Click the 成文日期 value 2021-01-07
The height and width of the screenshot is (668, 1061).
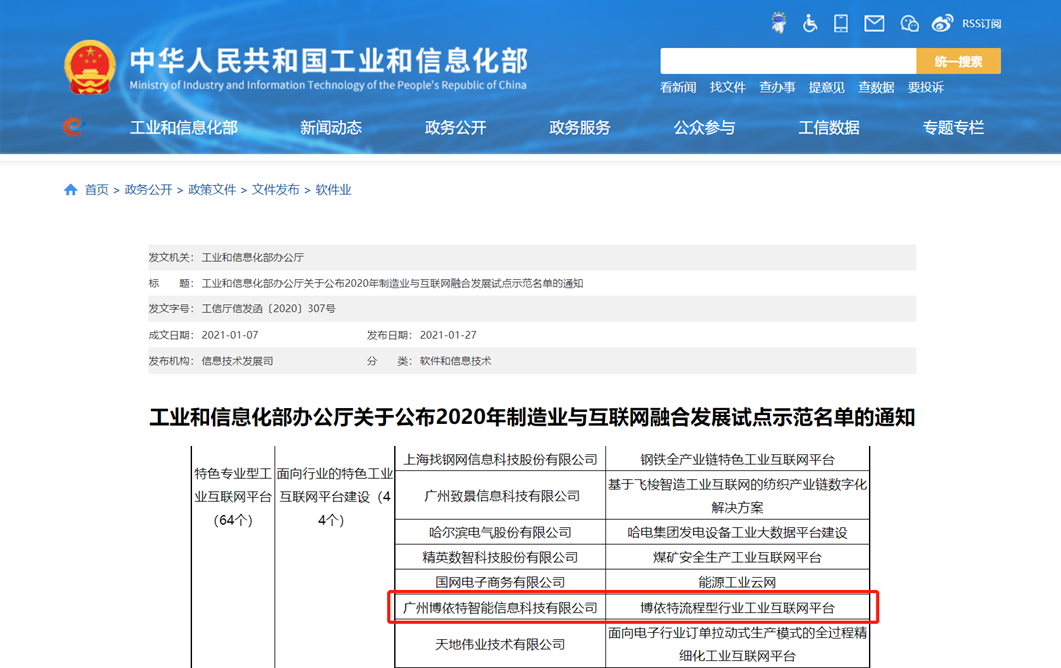coord(230,335)
